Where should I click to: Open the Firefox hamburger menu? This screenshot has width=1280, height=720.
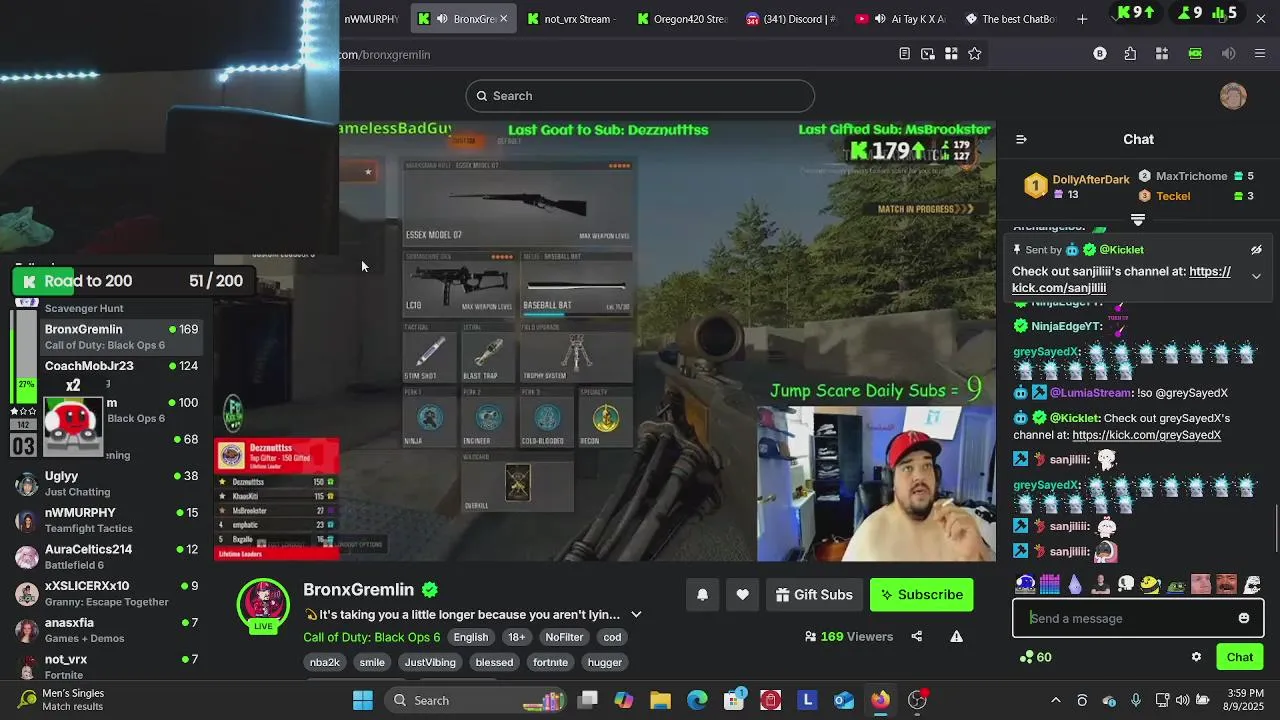click(x=1260, y=54)
